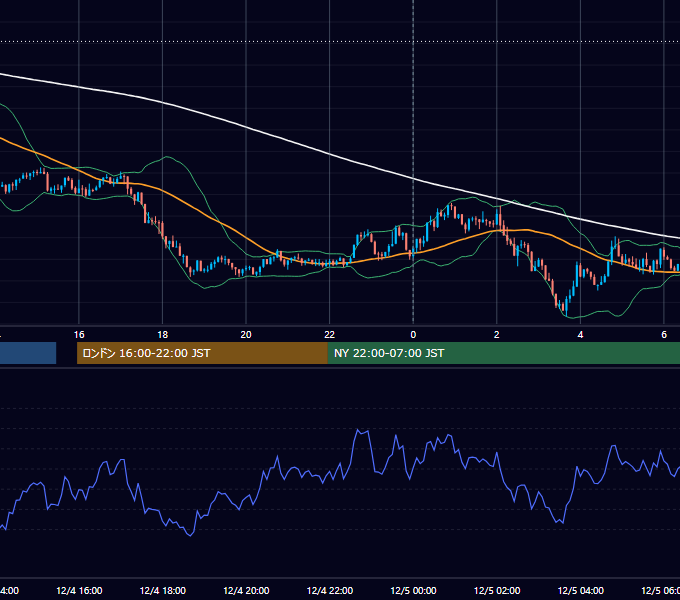
Task: Click the 12/4 18:00 label on lower axis
Action: [x=163, y=590]
